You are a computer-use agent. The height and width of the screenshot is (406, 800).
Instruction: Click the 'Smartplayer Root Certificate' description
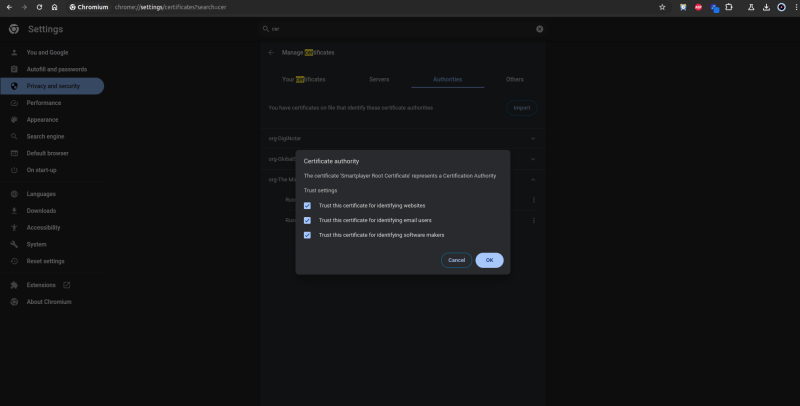tap(400, 176)
